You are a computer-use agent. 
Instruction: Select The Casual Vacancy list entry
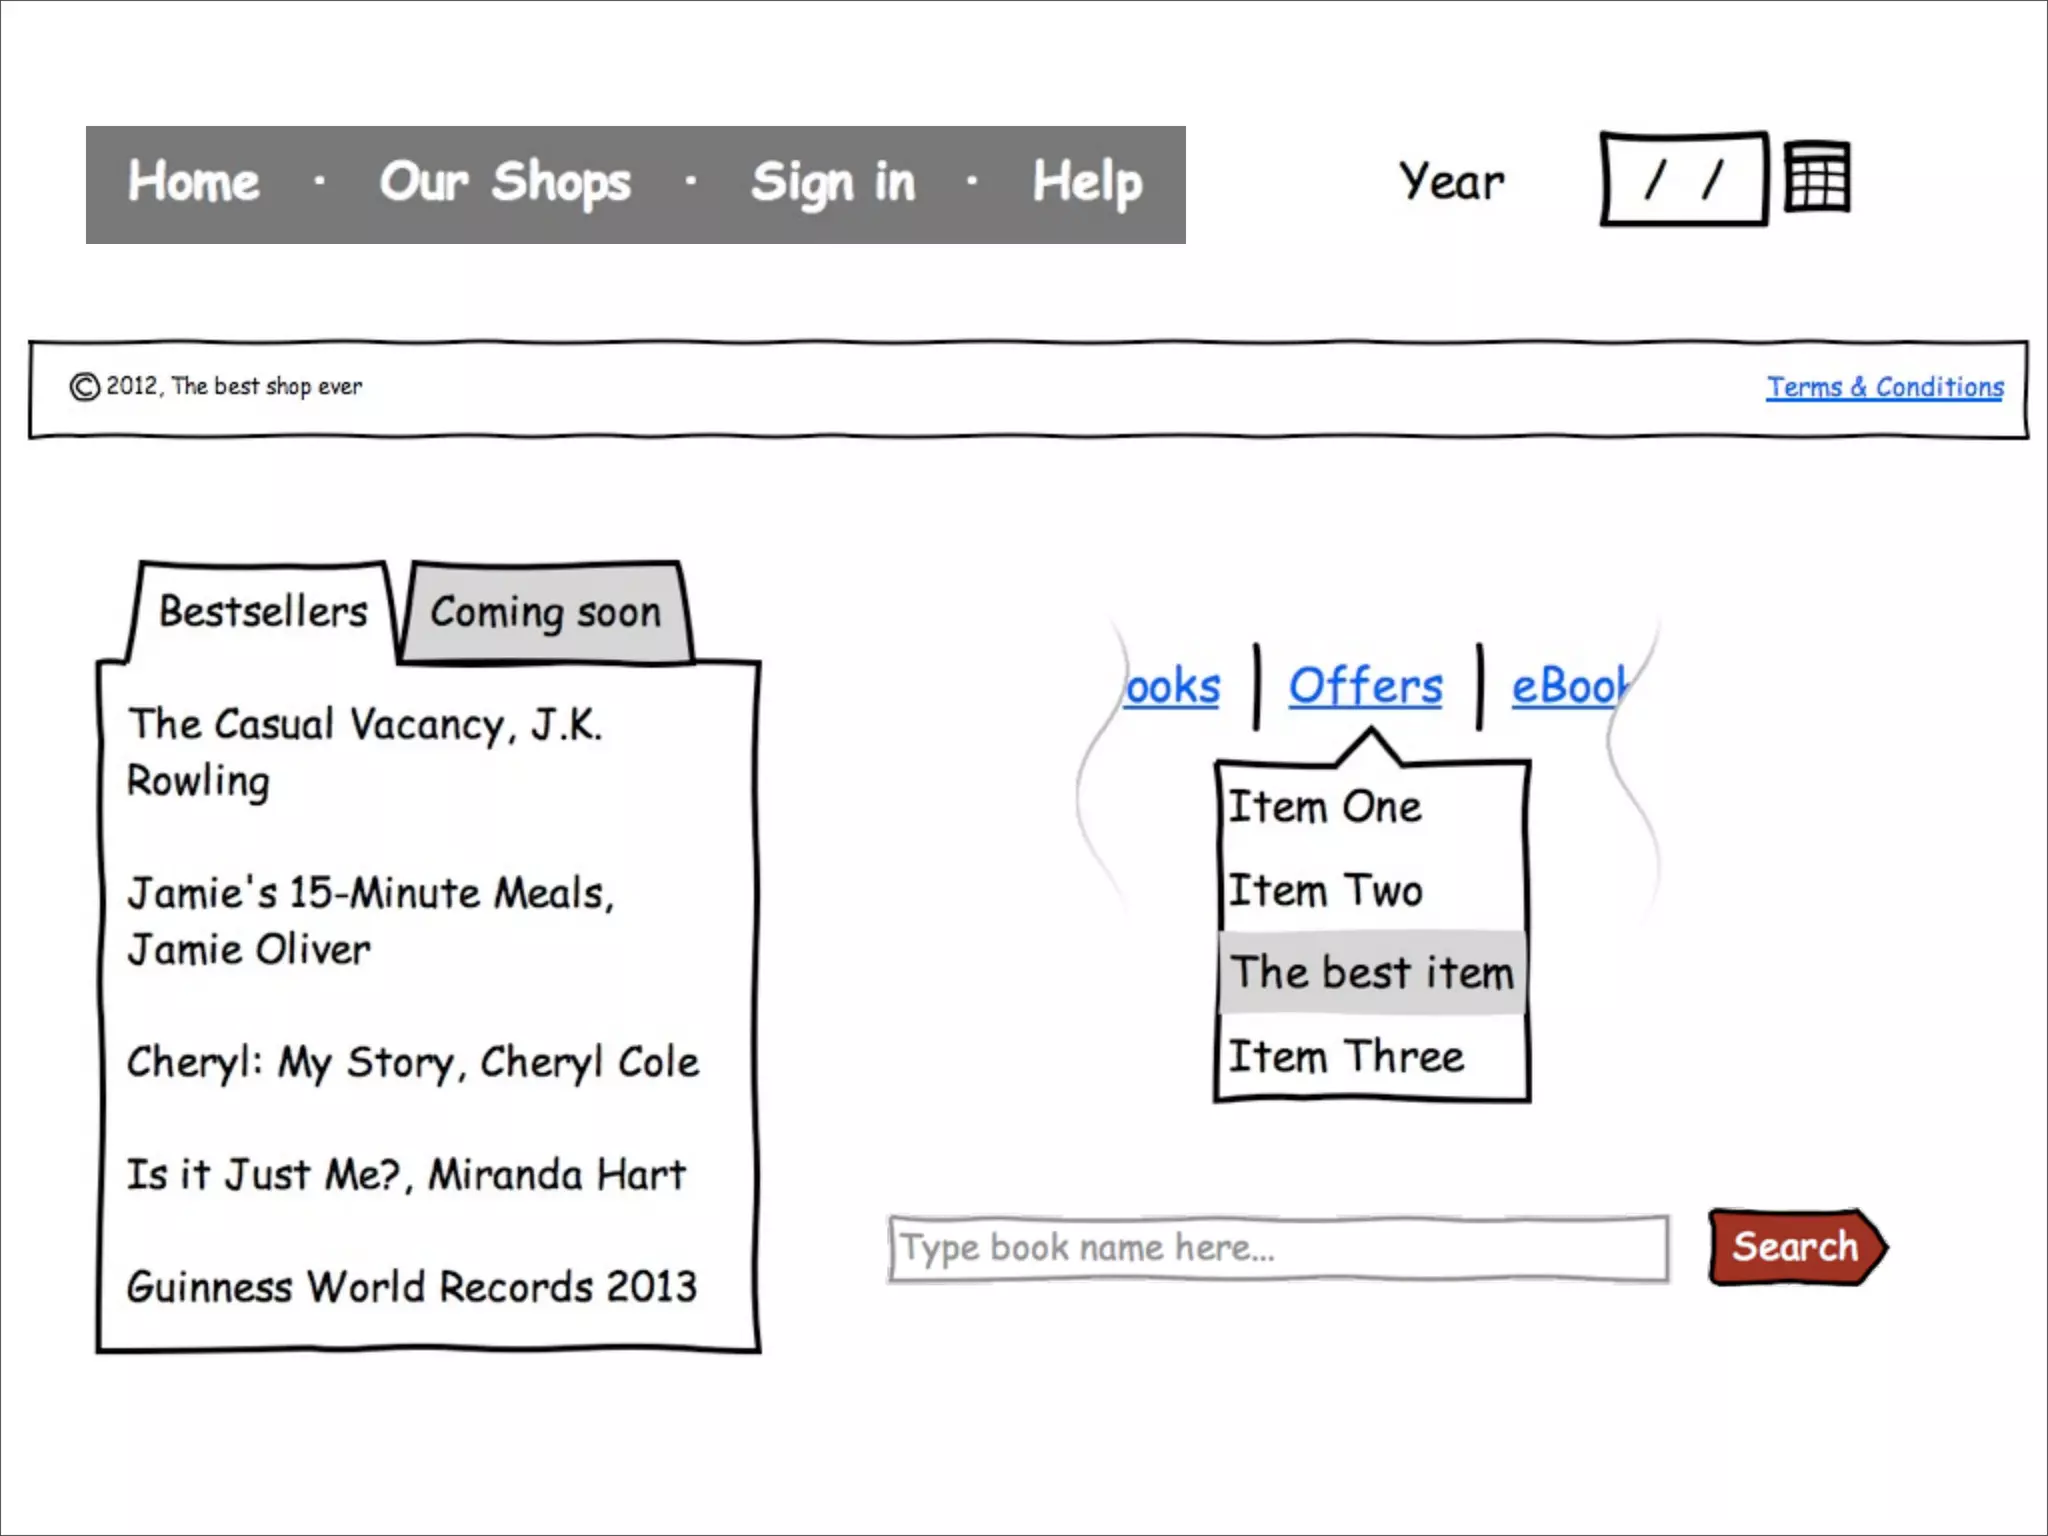(x=365, y=752)
